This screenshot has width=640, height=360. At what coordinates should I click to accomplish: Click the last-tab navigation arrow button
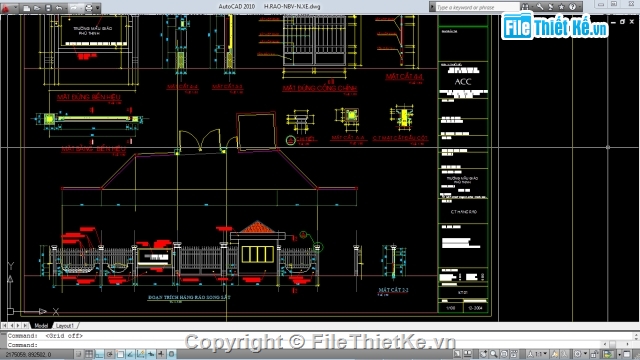click(26, 326)
